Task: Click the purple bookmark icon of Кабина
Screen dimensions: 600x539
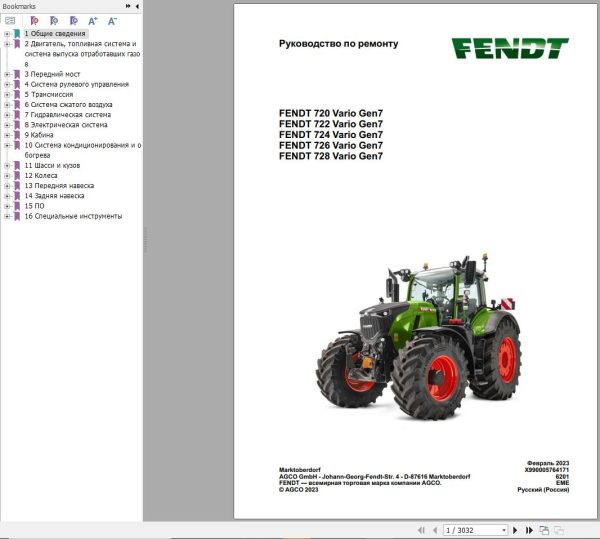Action: click(x=17, y=135)
